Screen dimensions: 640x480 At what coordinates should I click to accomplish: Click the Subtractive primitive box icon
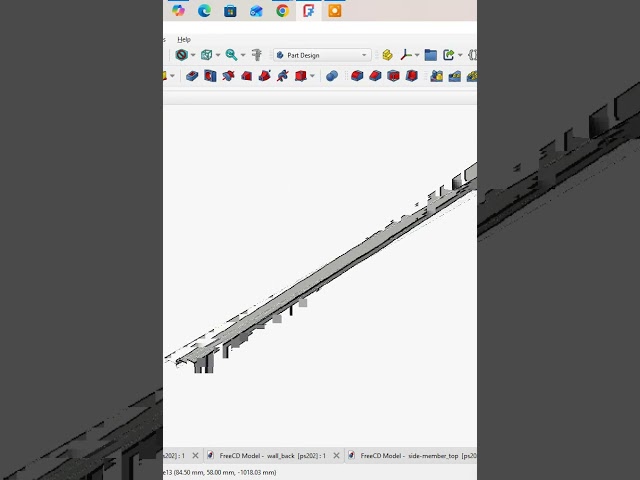301,76
